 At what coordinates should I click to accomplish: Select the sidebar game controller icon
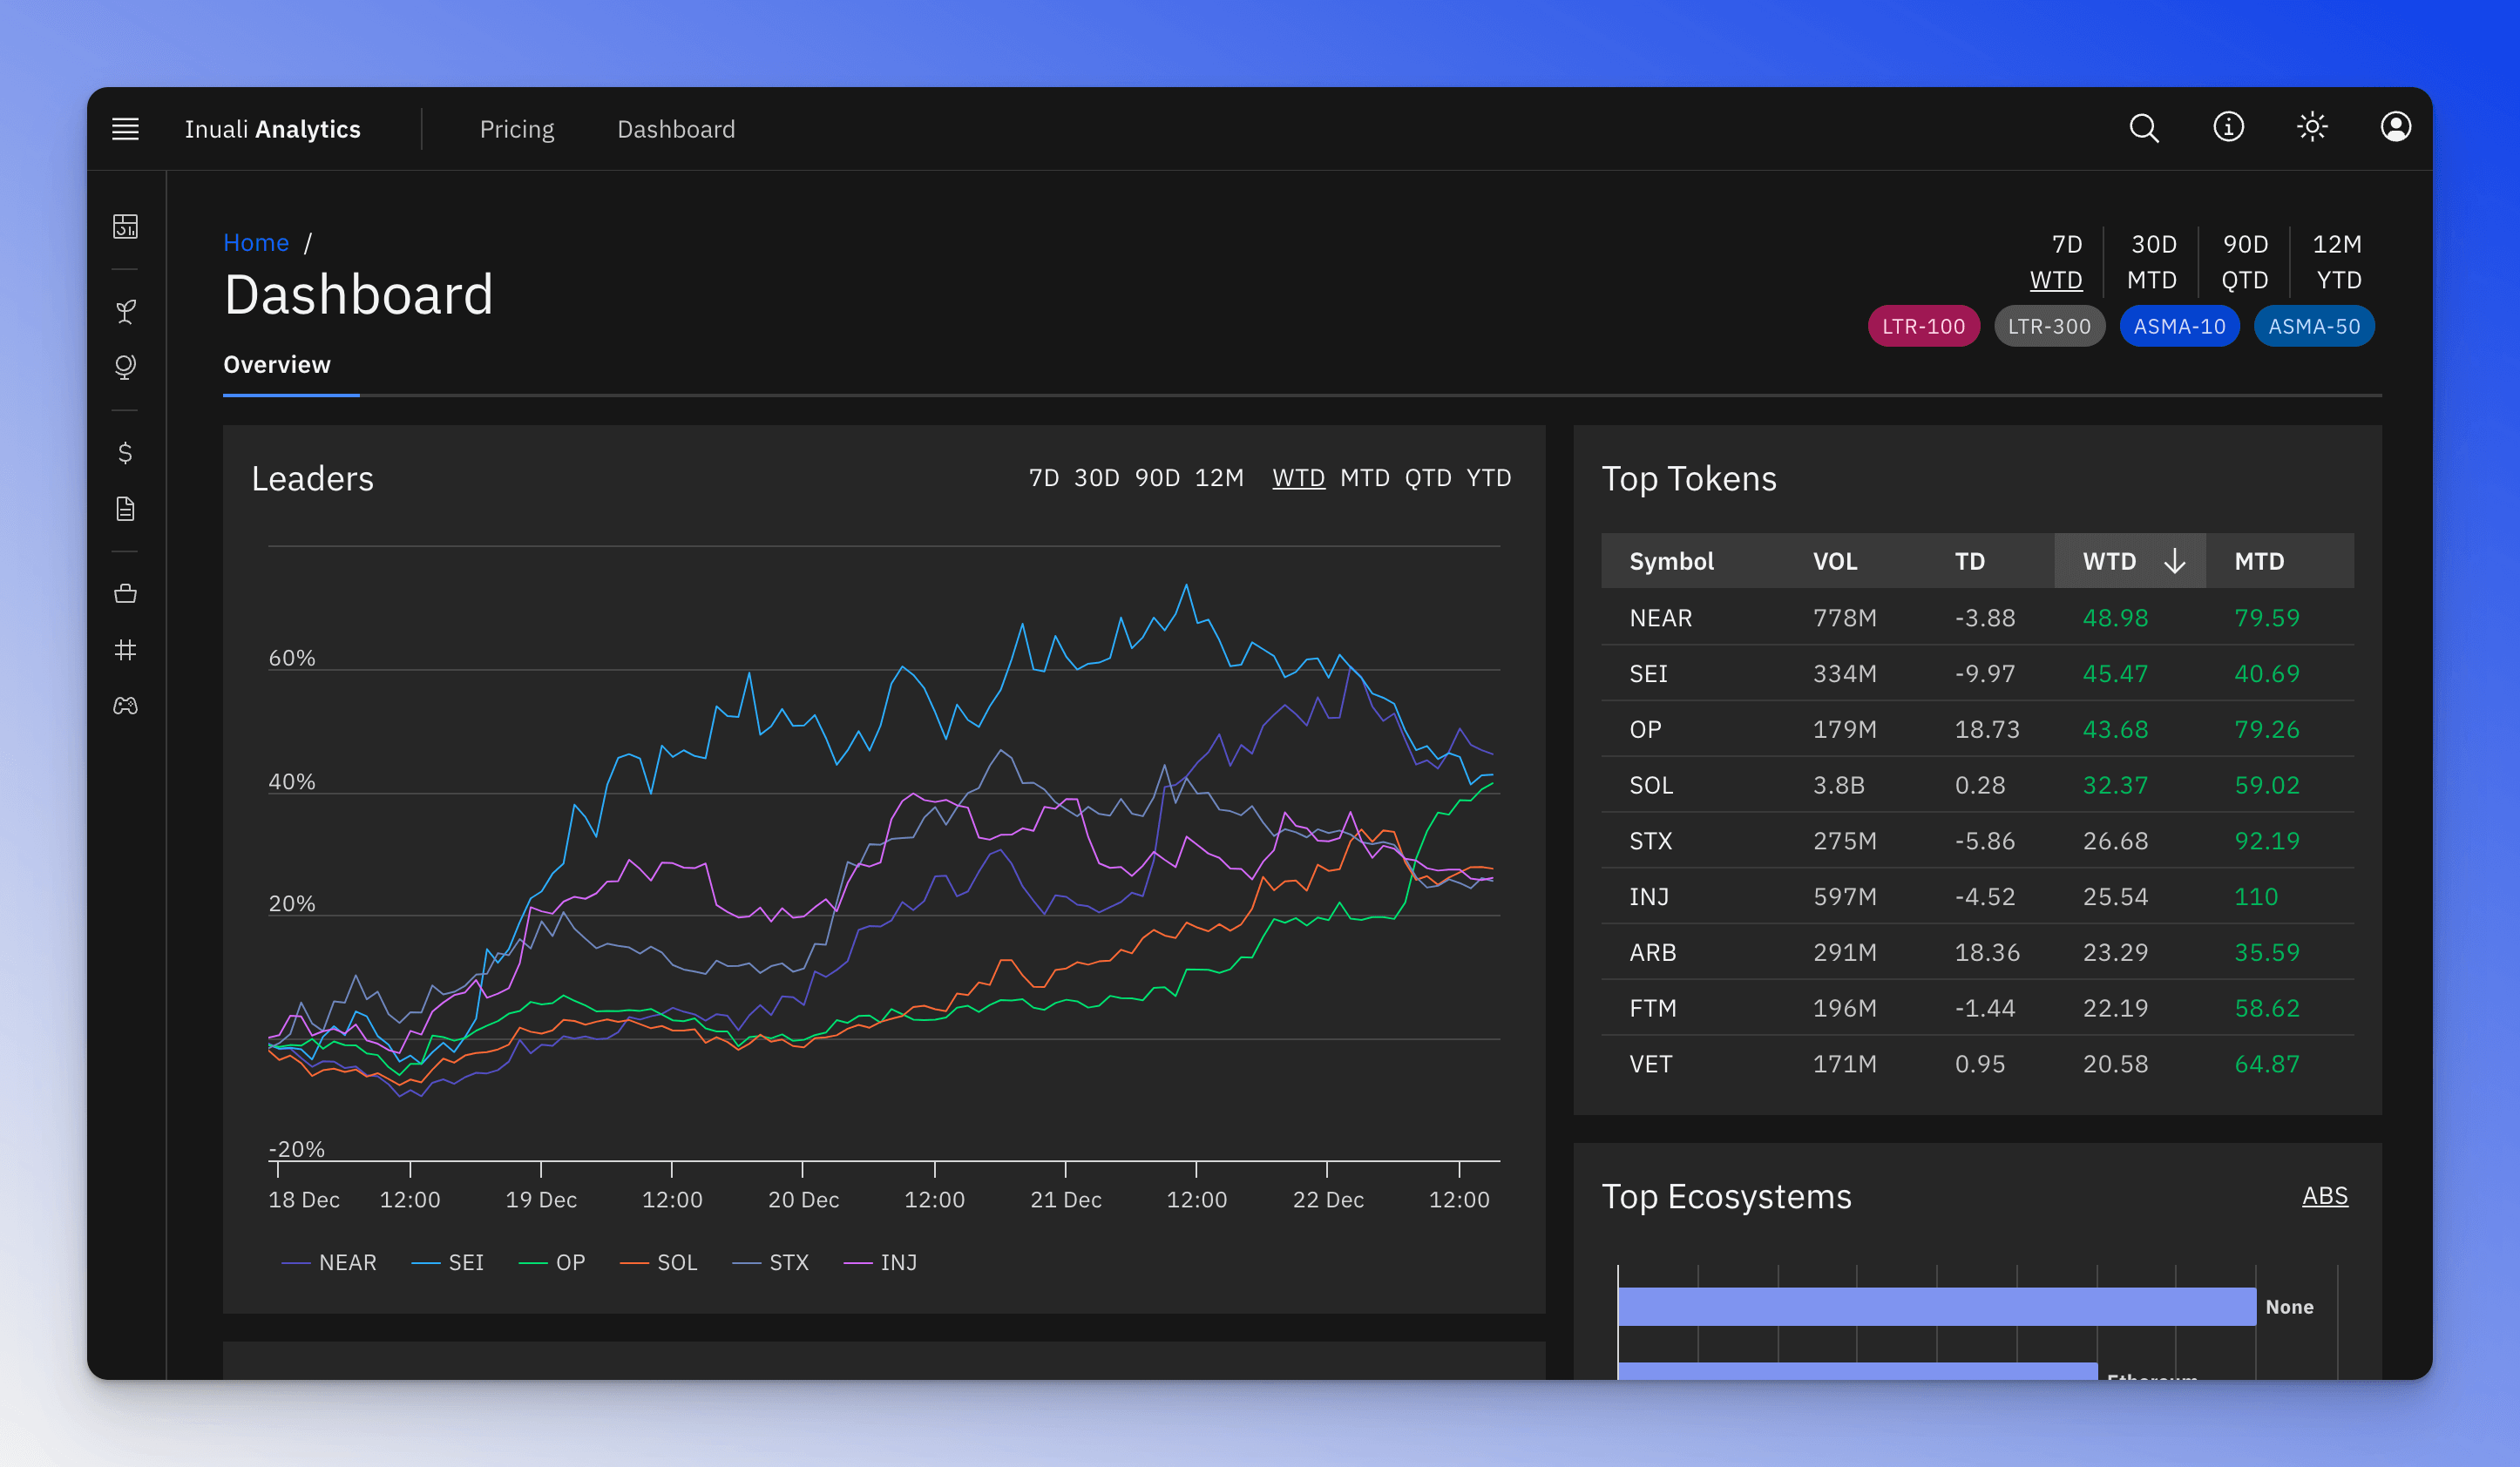point(125,706)
